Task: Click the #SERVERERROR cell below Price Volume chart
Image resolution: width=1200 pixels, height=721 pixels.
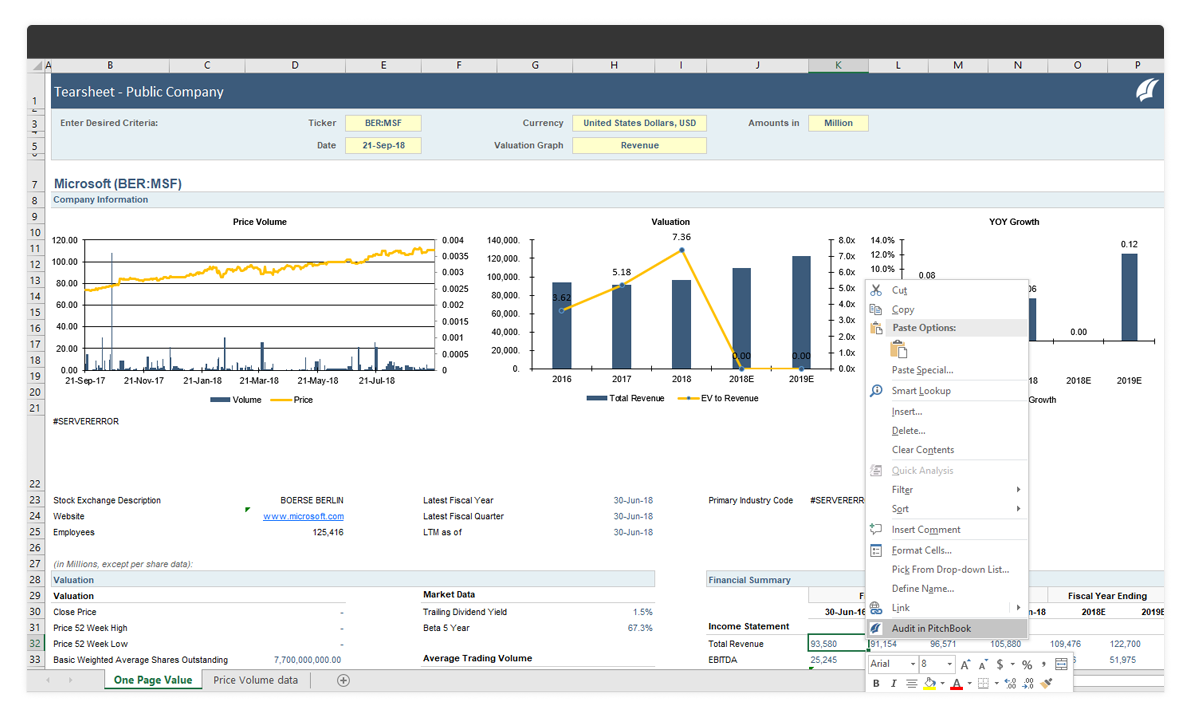Action: 86,421
